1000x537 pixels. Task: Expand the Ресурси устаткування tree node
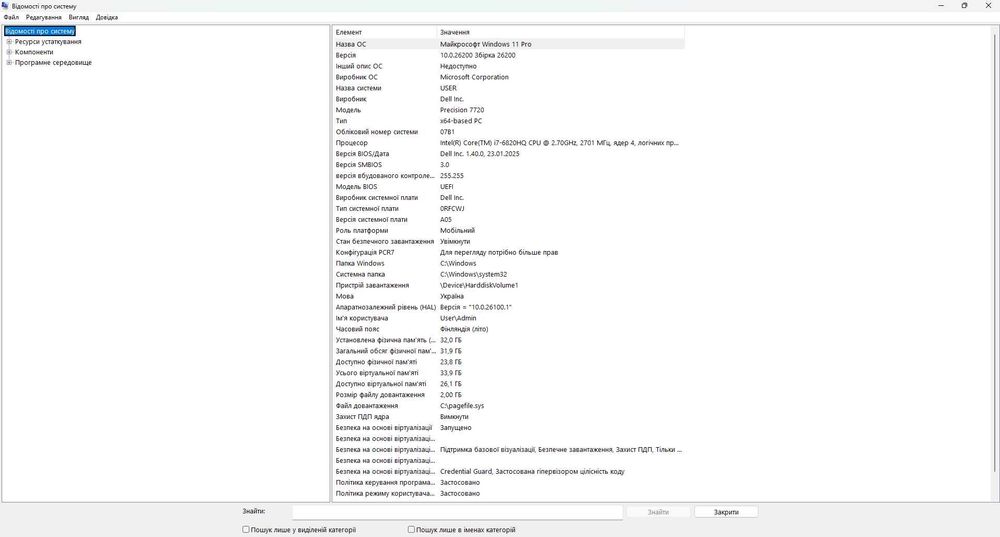pyautogui.click(x=10, y=41)
